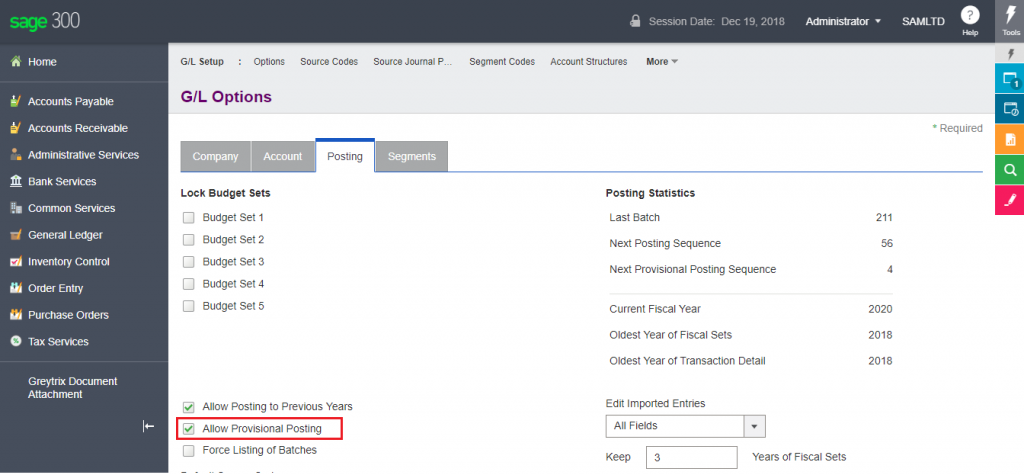Open Account Structures setup page
This screenshot has width=1024, height=475.
588,62
